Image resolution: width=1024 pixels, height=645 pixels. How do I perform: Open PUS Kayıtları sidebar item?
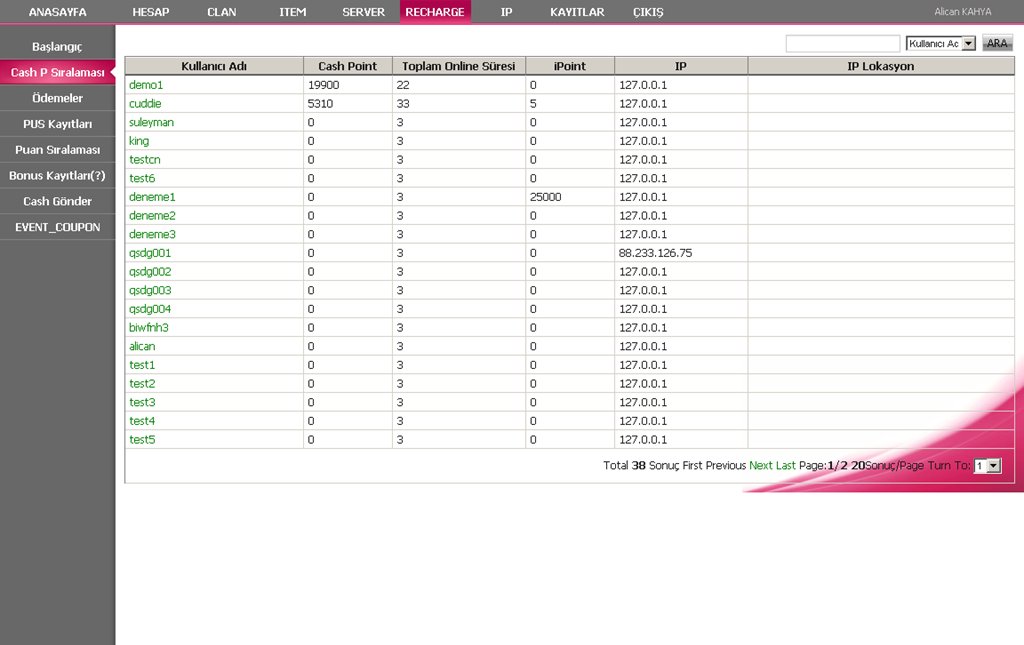57,124
